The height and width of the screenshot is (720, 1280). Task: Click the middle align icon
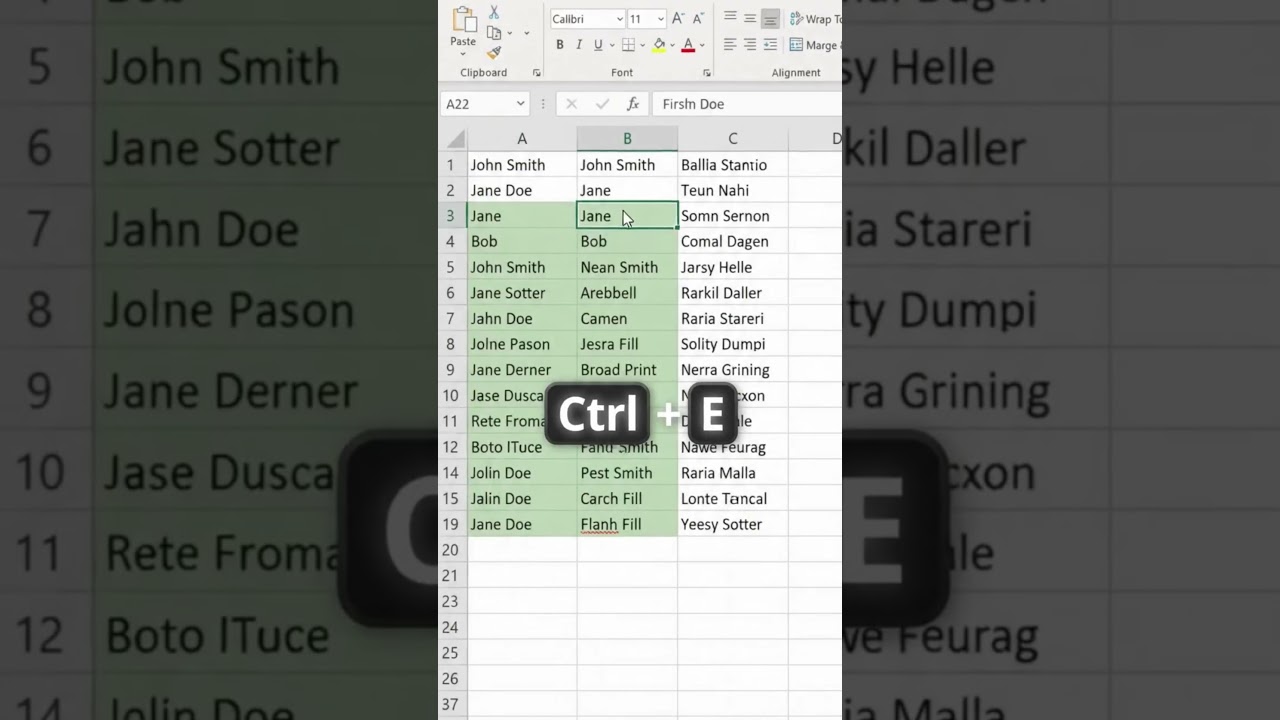coord(750,19)
